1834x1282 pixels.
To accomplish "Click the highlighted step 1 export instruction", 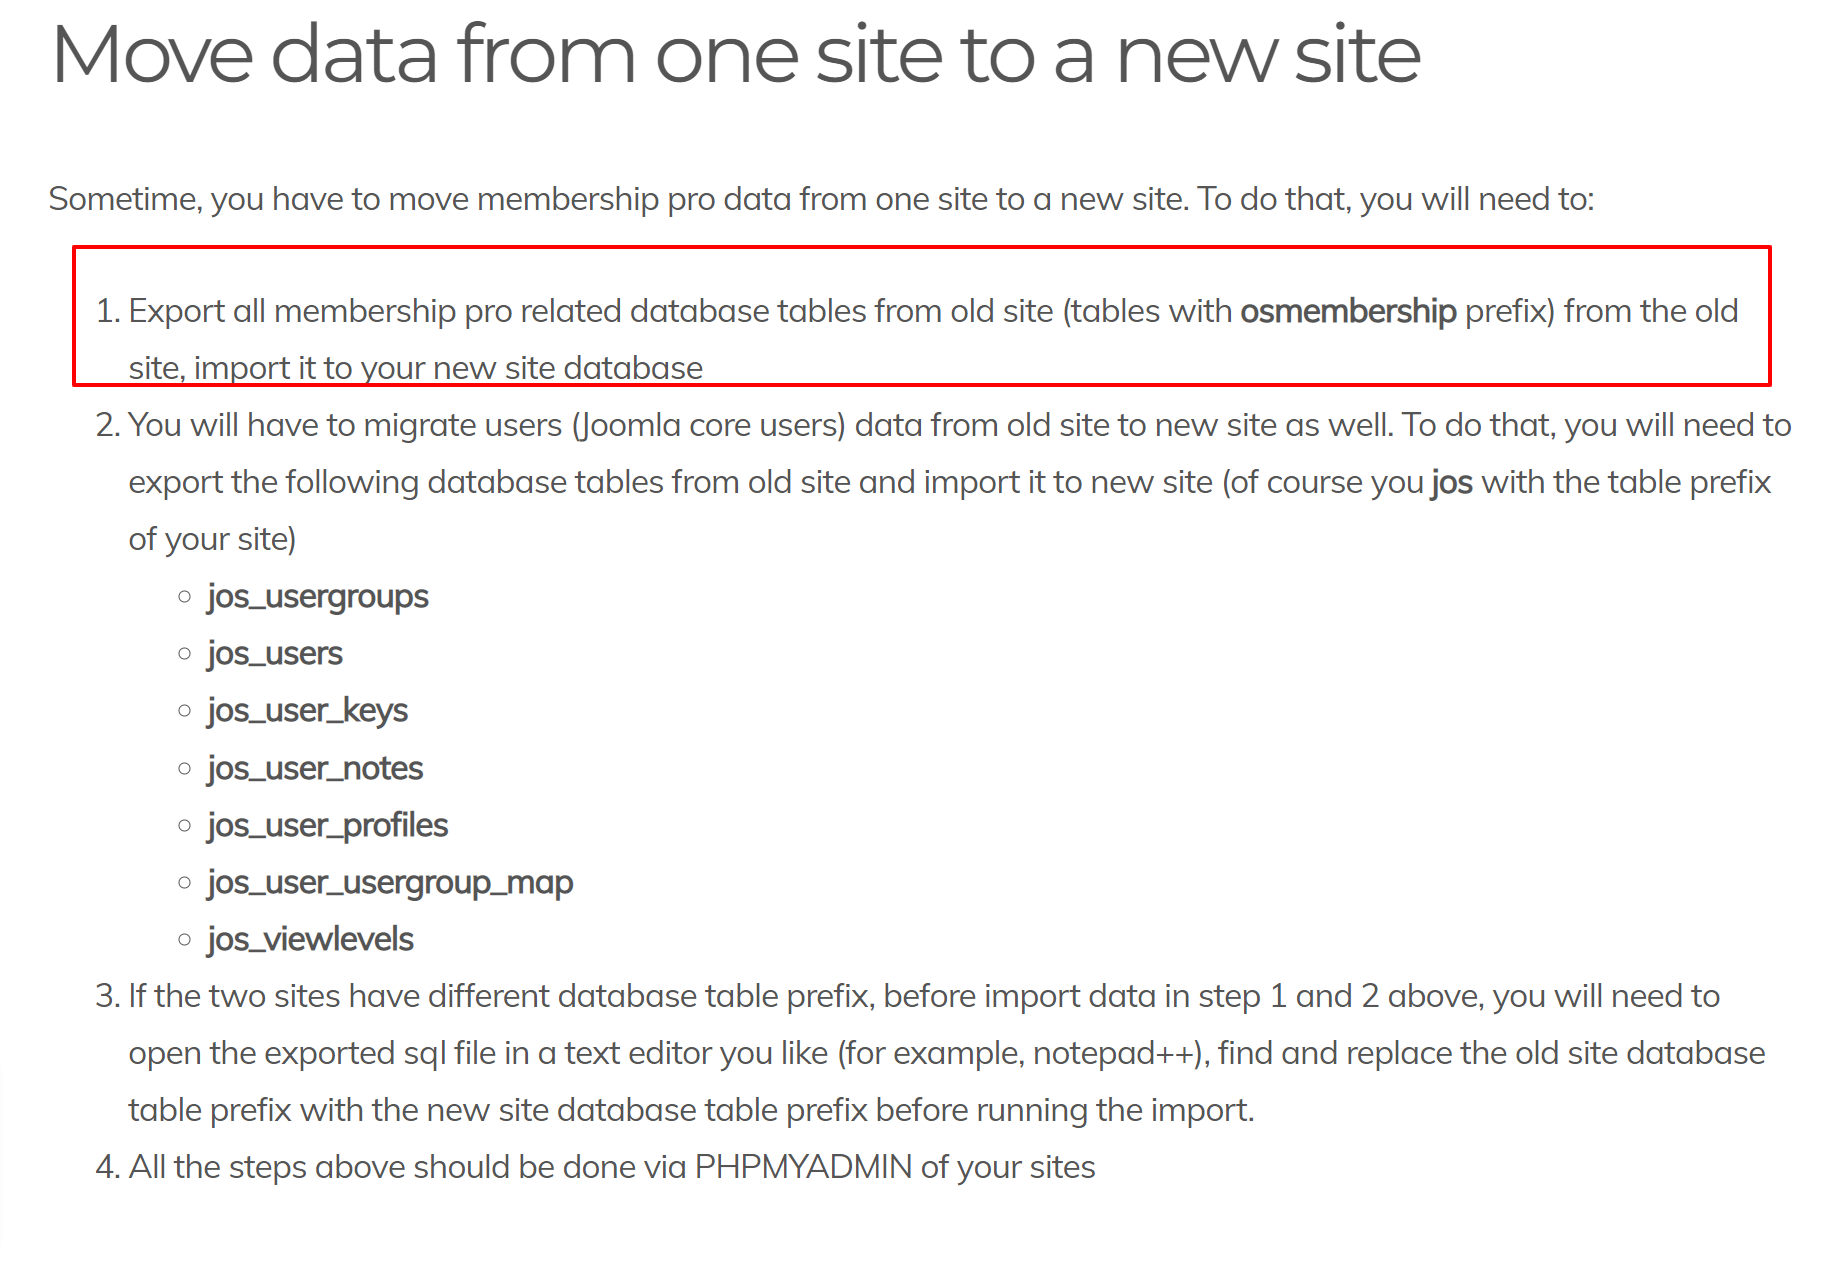I will click(921, 315).
